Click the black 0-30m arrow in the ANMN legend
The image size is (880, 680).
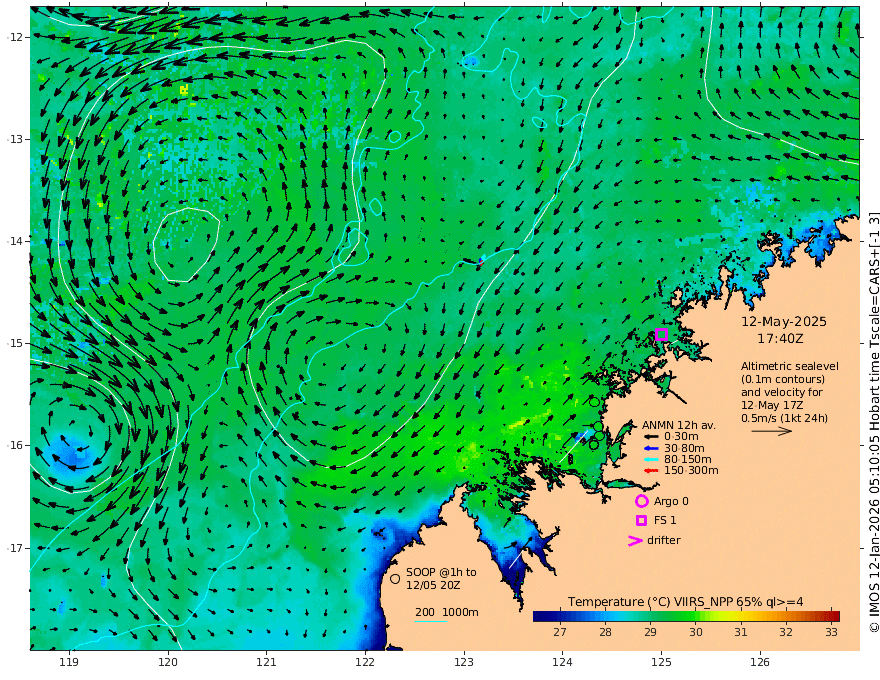[650, 437]
